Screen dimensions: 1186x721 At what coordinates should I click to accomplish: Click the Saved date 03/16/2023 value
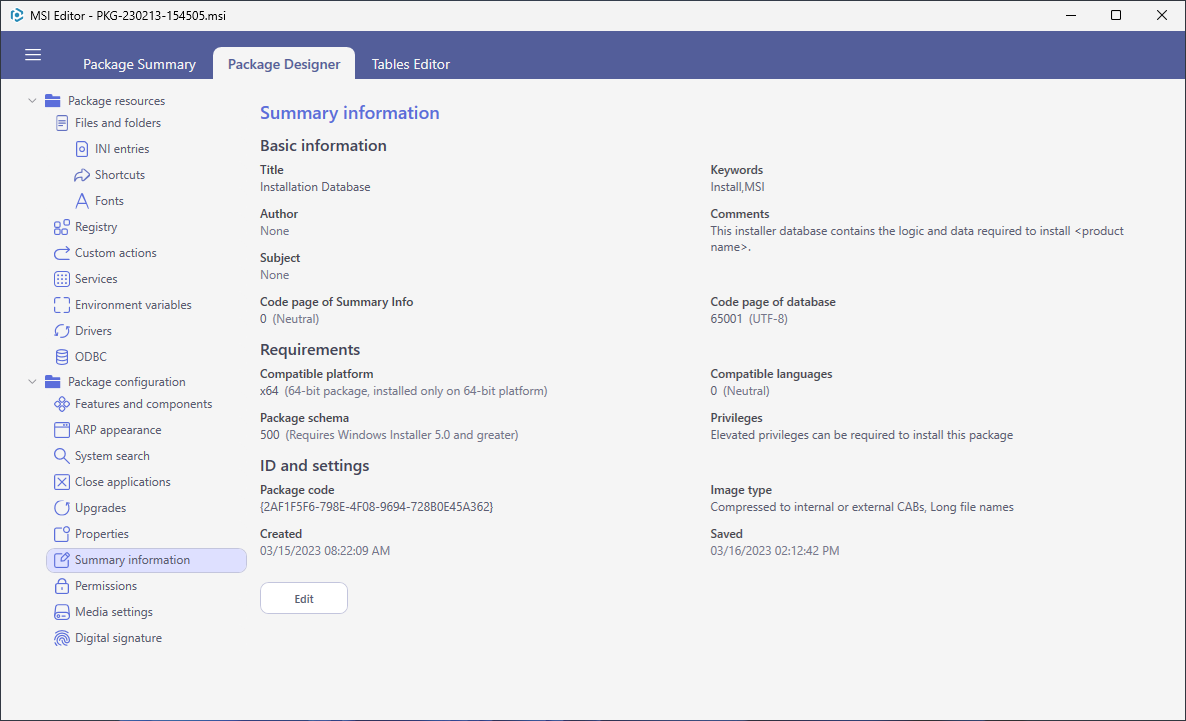pyautogui.click(x=775, y=551)
